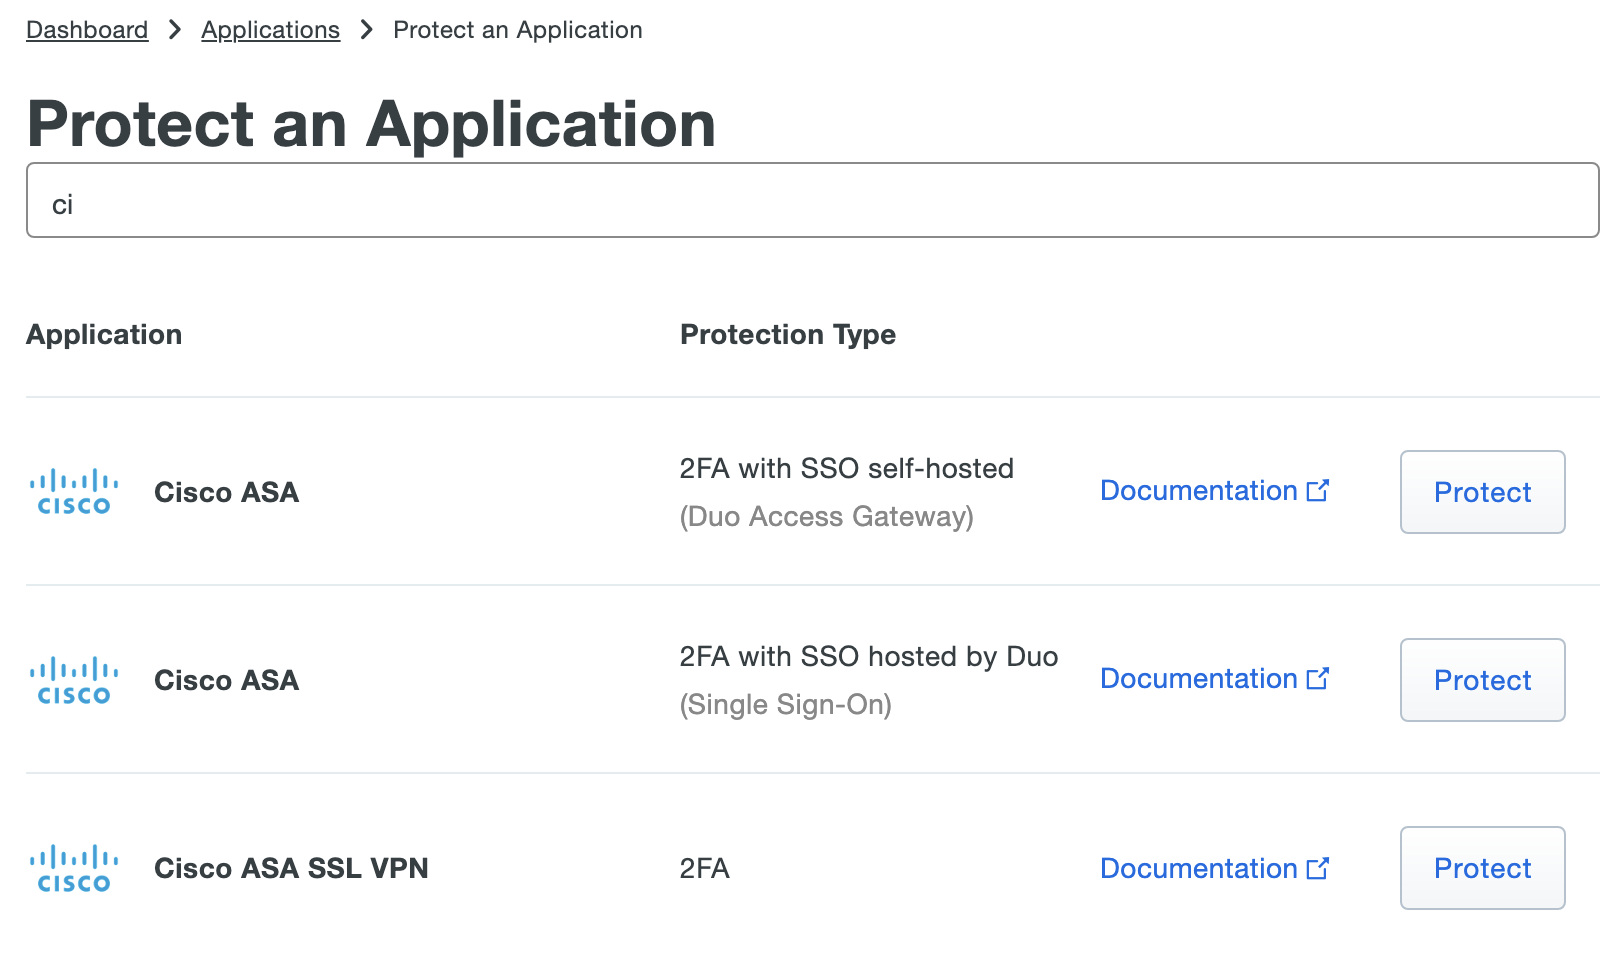Click the chevron after the Dashboard breadcrumb
Screen dimensions: 1600x958
click(x=175, y=30)
